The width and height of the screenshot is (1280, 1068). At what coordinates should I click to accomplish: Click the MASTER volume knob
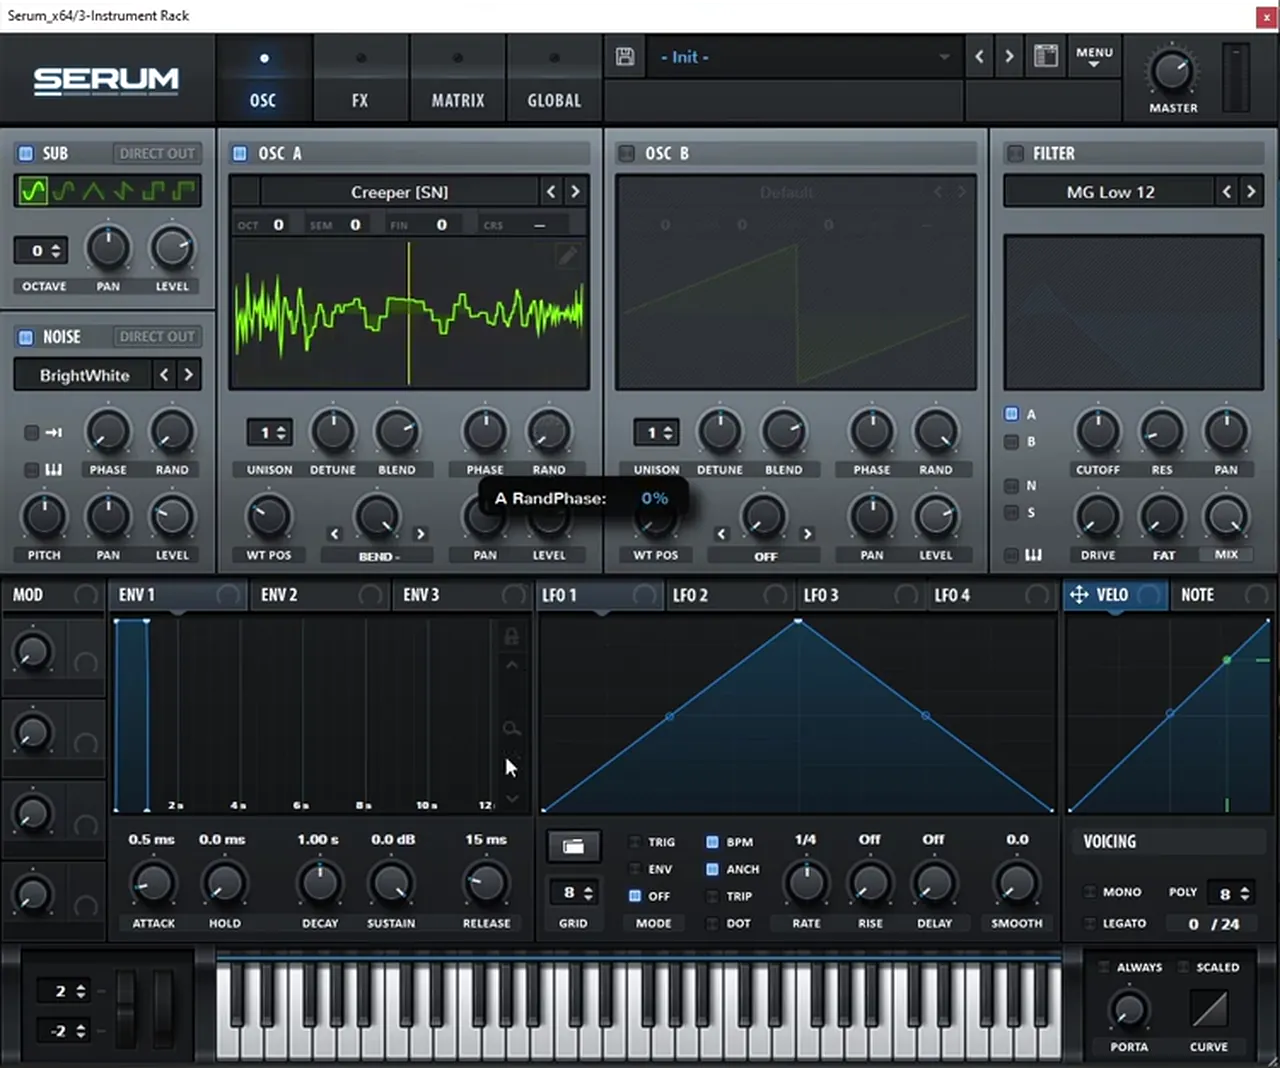1171,72
